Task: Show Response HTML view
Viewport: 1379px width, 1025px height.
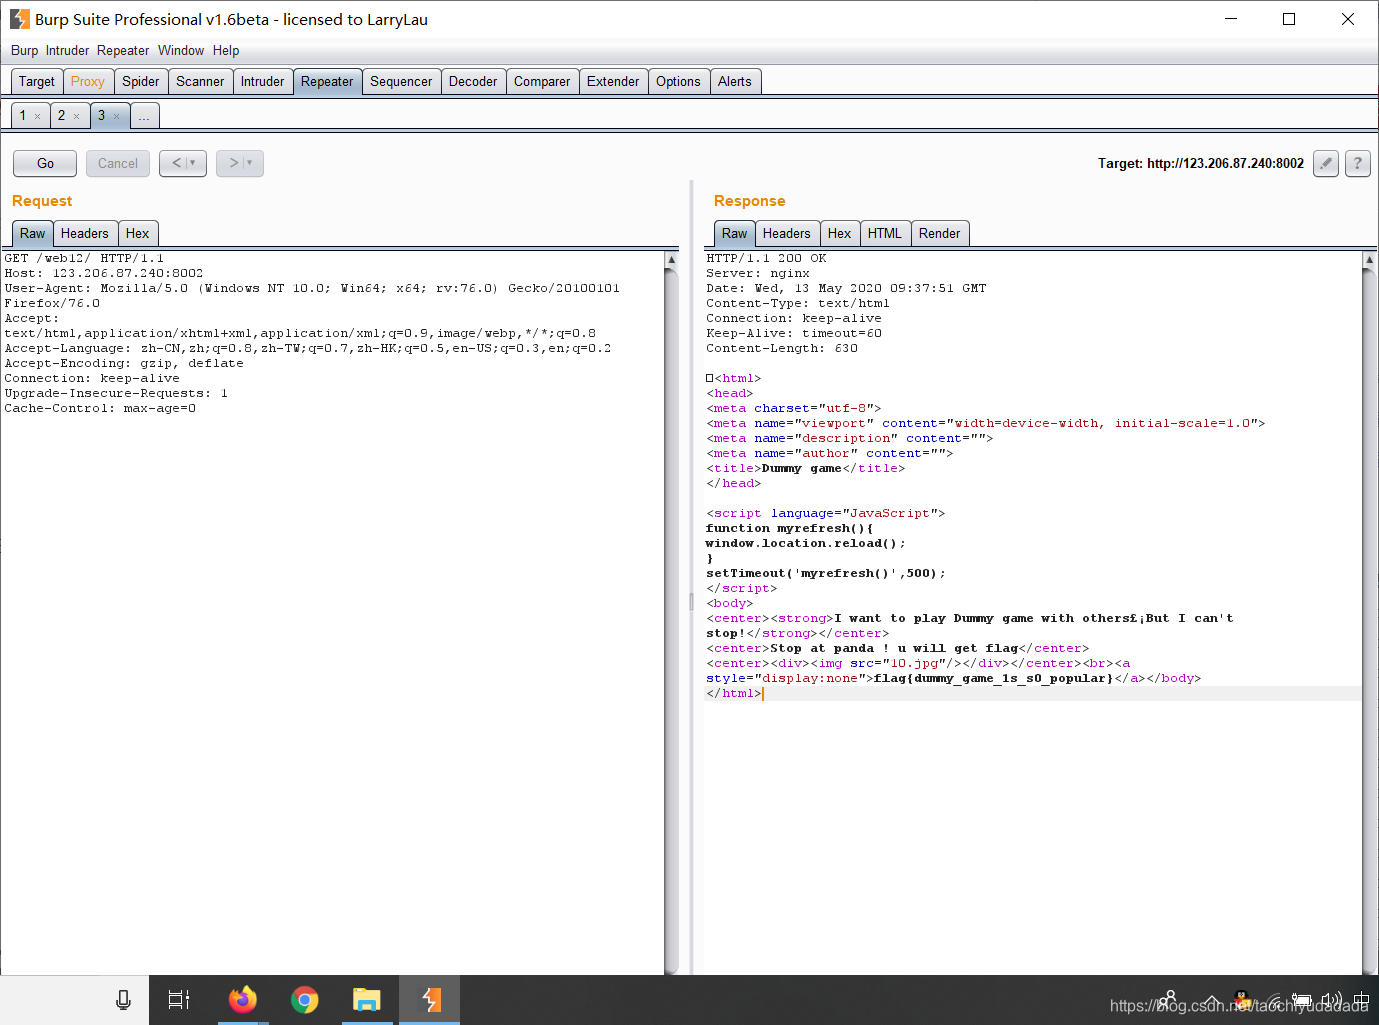Action: [885, 234]
